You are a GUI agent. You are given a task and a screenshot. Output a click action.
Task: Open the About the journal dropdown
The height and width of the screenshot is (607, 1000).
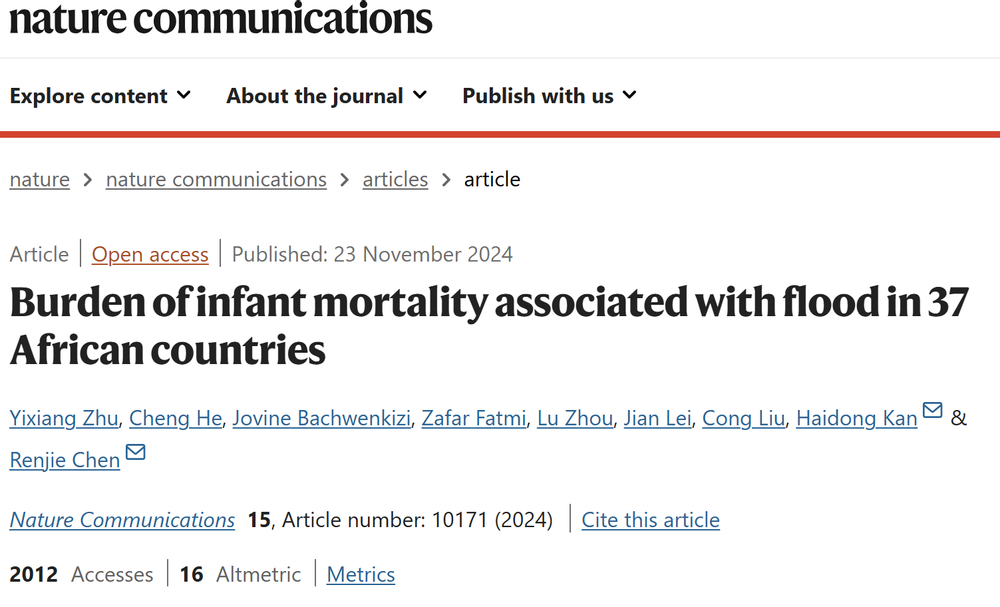(327, 96)
